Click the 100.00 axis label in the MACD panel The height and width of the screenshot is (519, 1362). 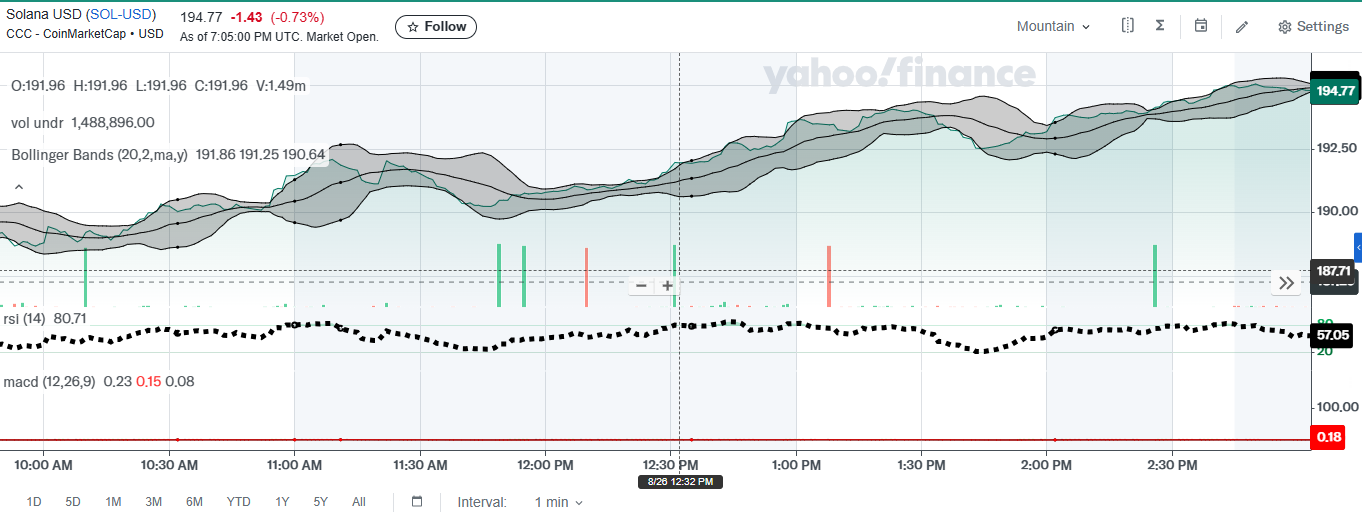pyautogui.click(x=1338, y=407)
